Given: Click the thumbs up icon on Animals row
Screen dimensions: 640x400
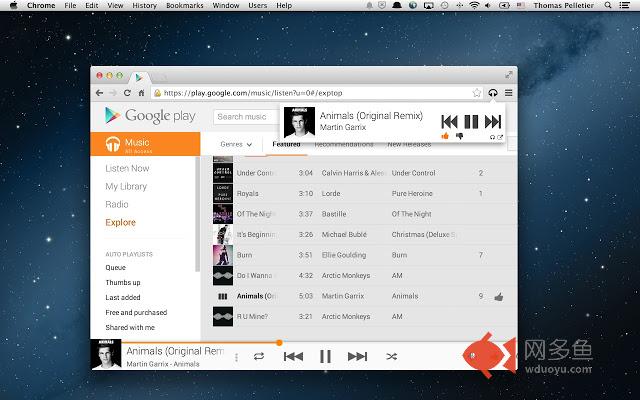Looking at the screenshot, I should (498, 297).
